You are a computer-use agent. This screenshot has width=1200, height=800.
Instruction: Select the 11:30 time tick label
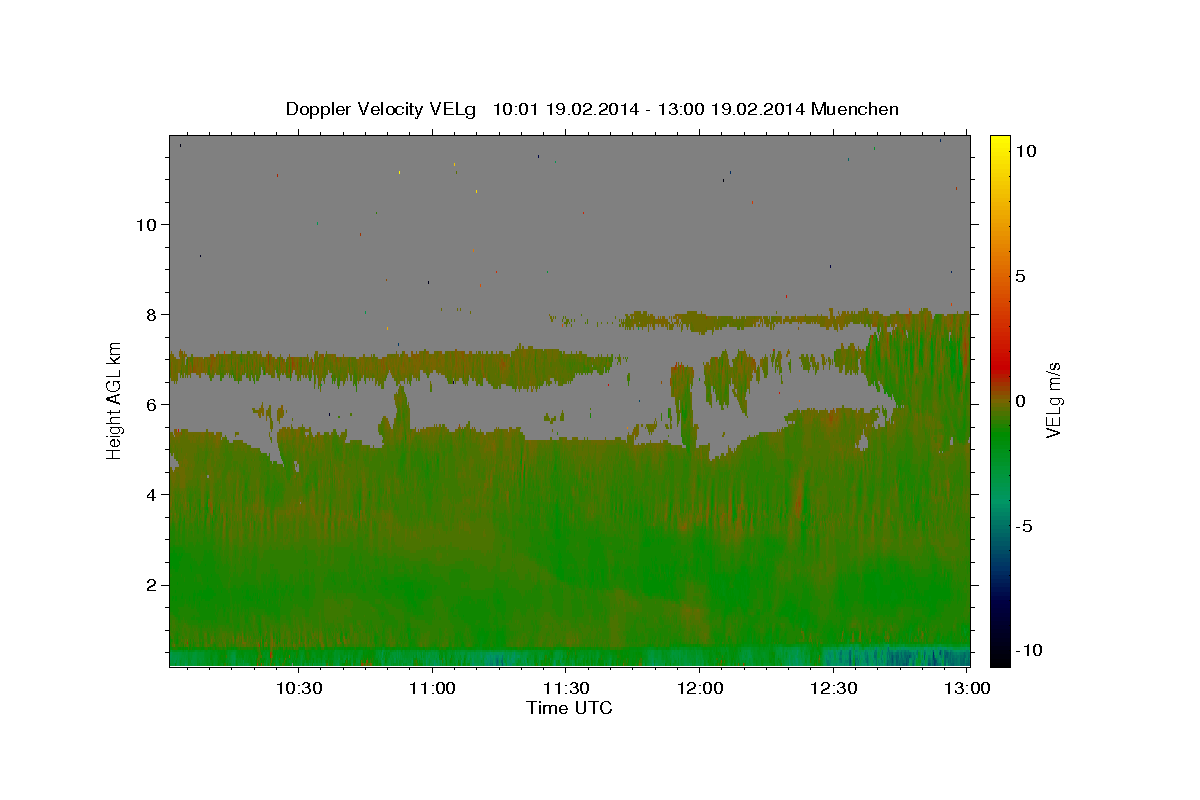click(x=566, y=688)
